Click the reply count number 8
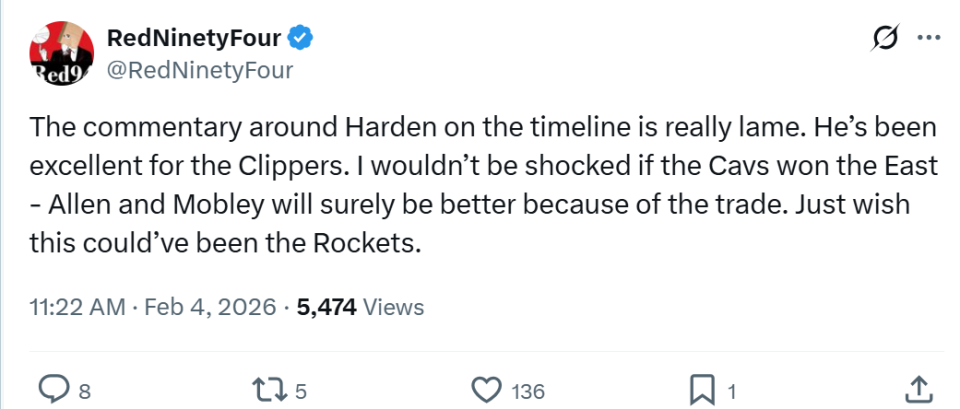960x409 pixels. point(84,390)
